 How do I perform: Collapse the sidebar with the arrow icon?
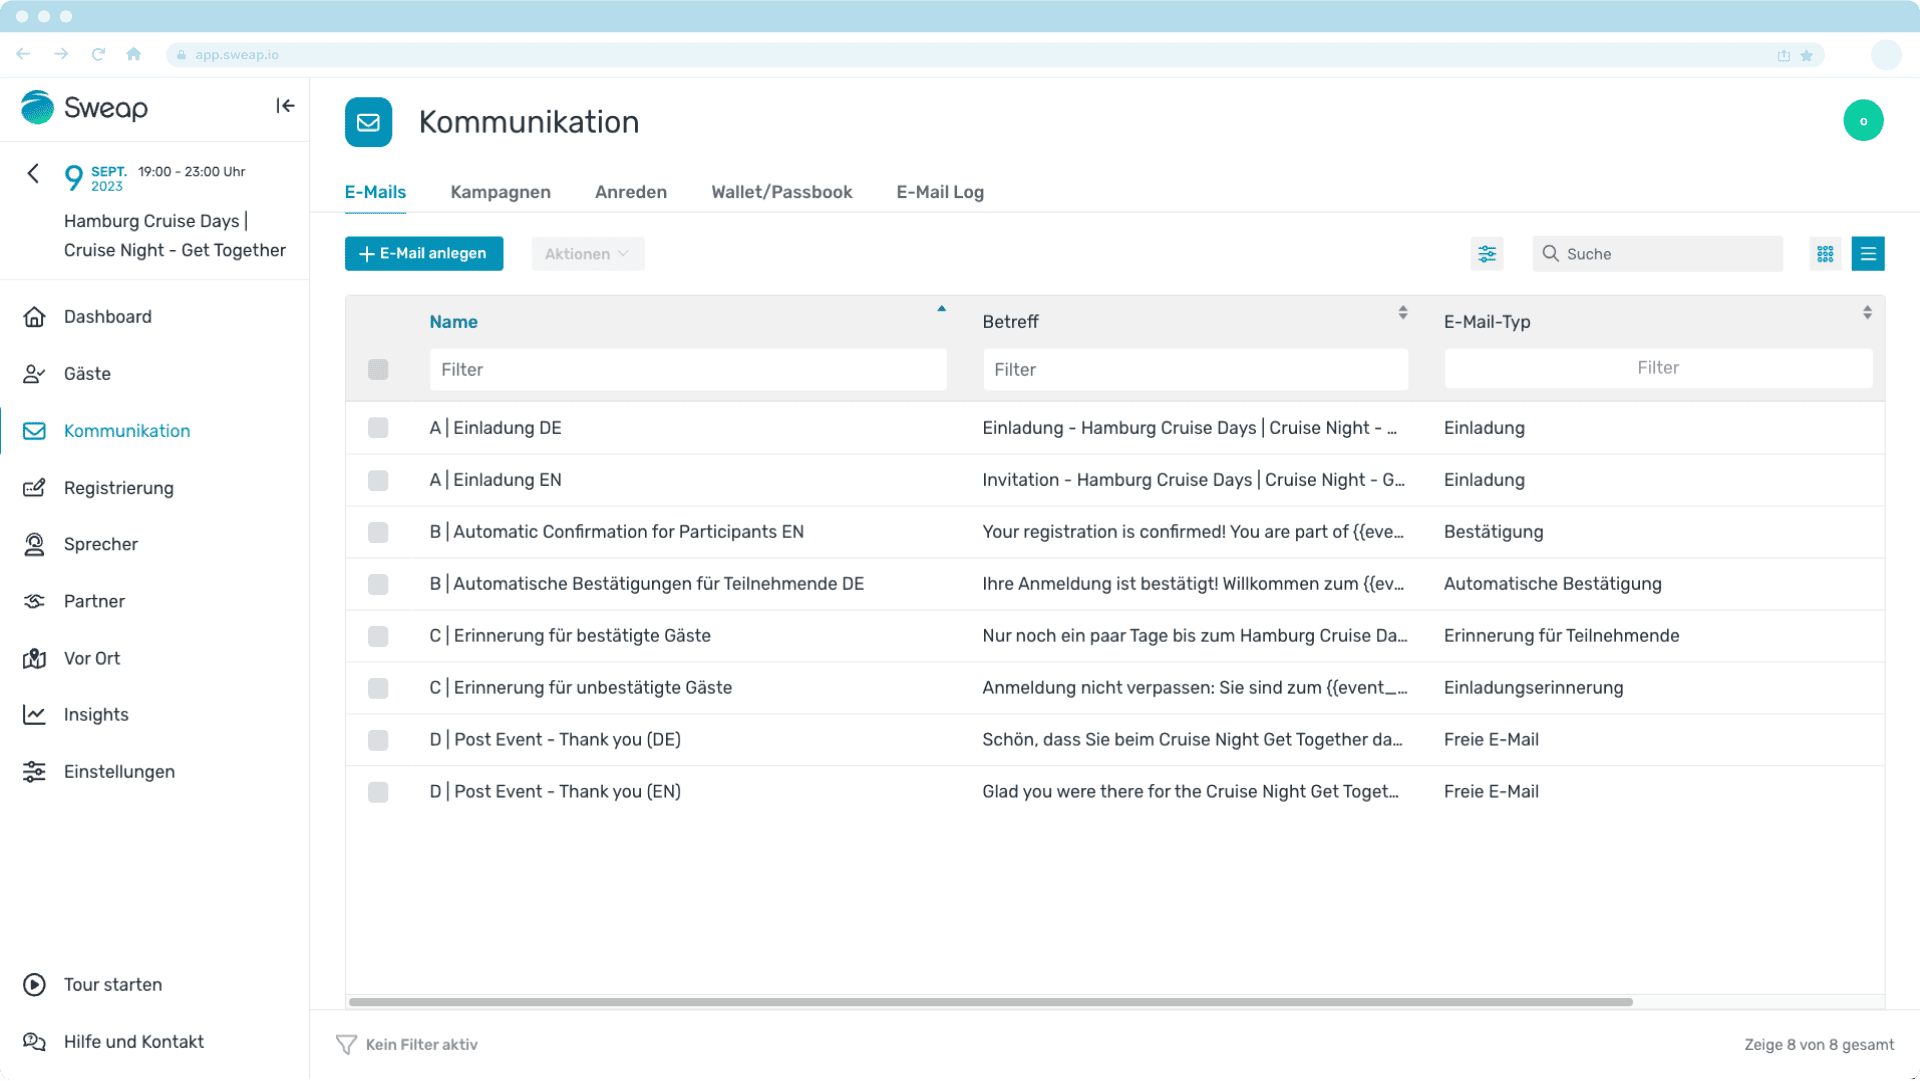click(285, 106)
